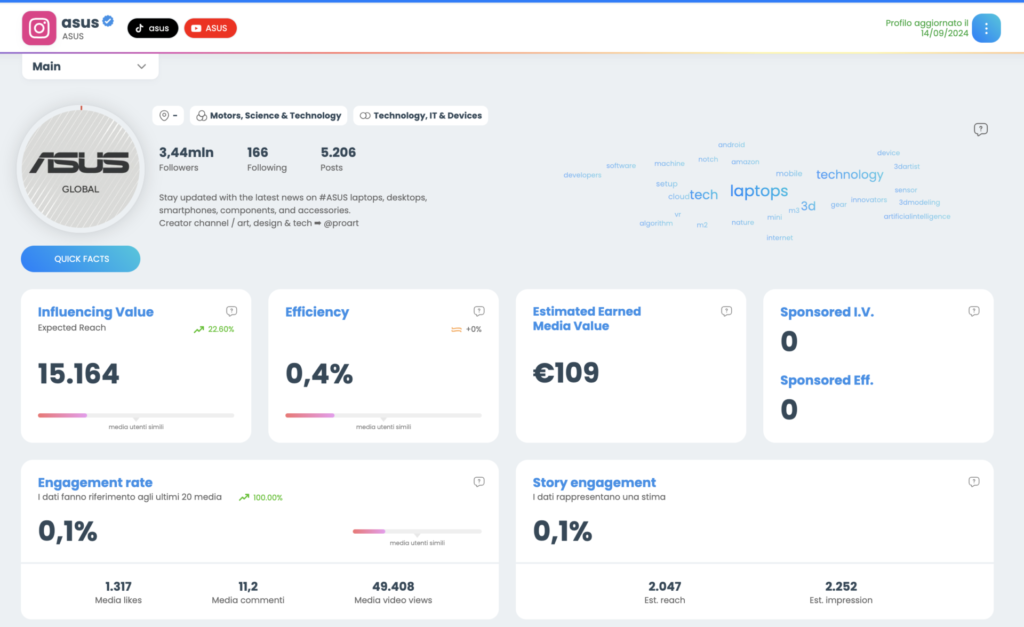The image size is (1024, 627).
Task: Click the 2.047 Est. reach stat
Action: pos(665,592)
